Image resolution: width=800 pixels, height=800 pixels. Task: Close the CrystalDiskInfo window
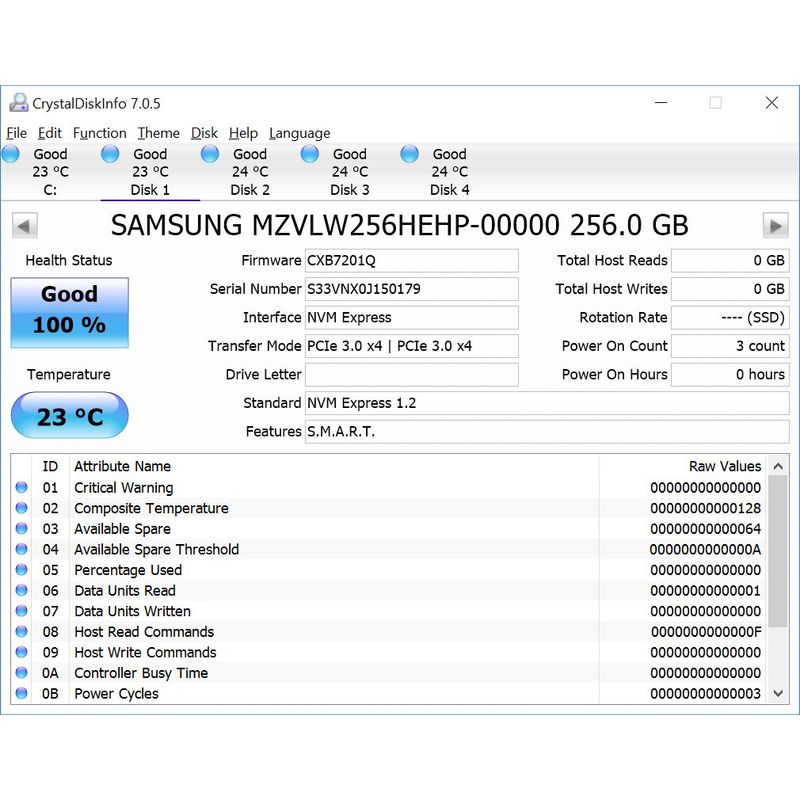772,103
